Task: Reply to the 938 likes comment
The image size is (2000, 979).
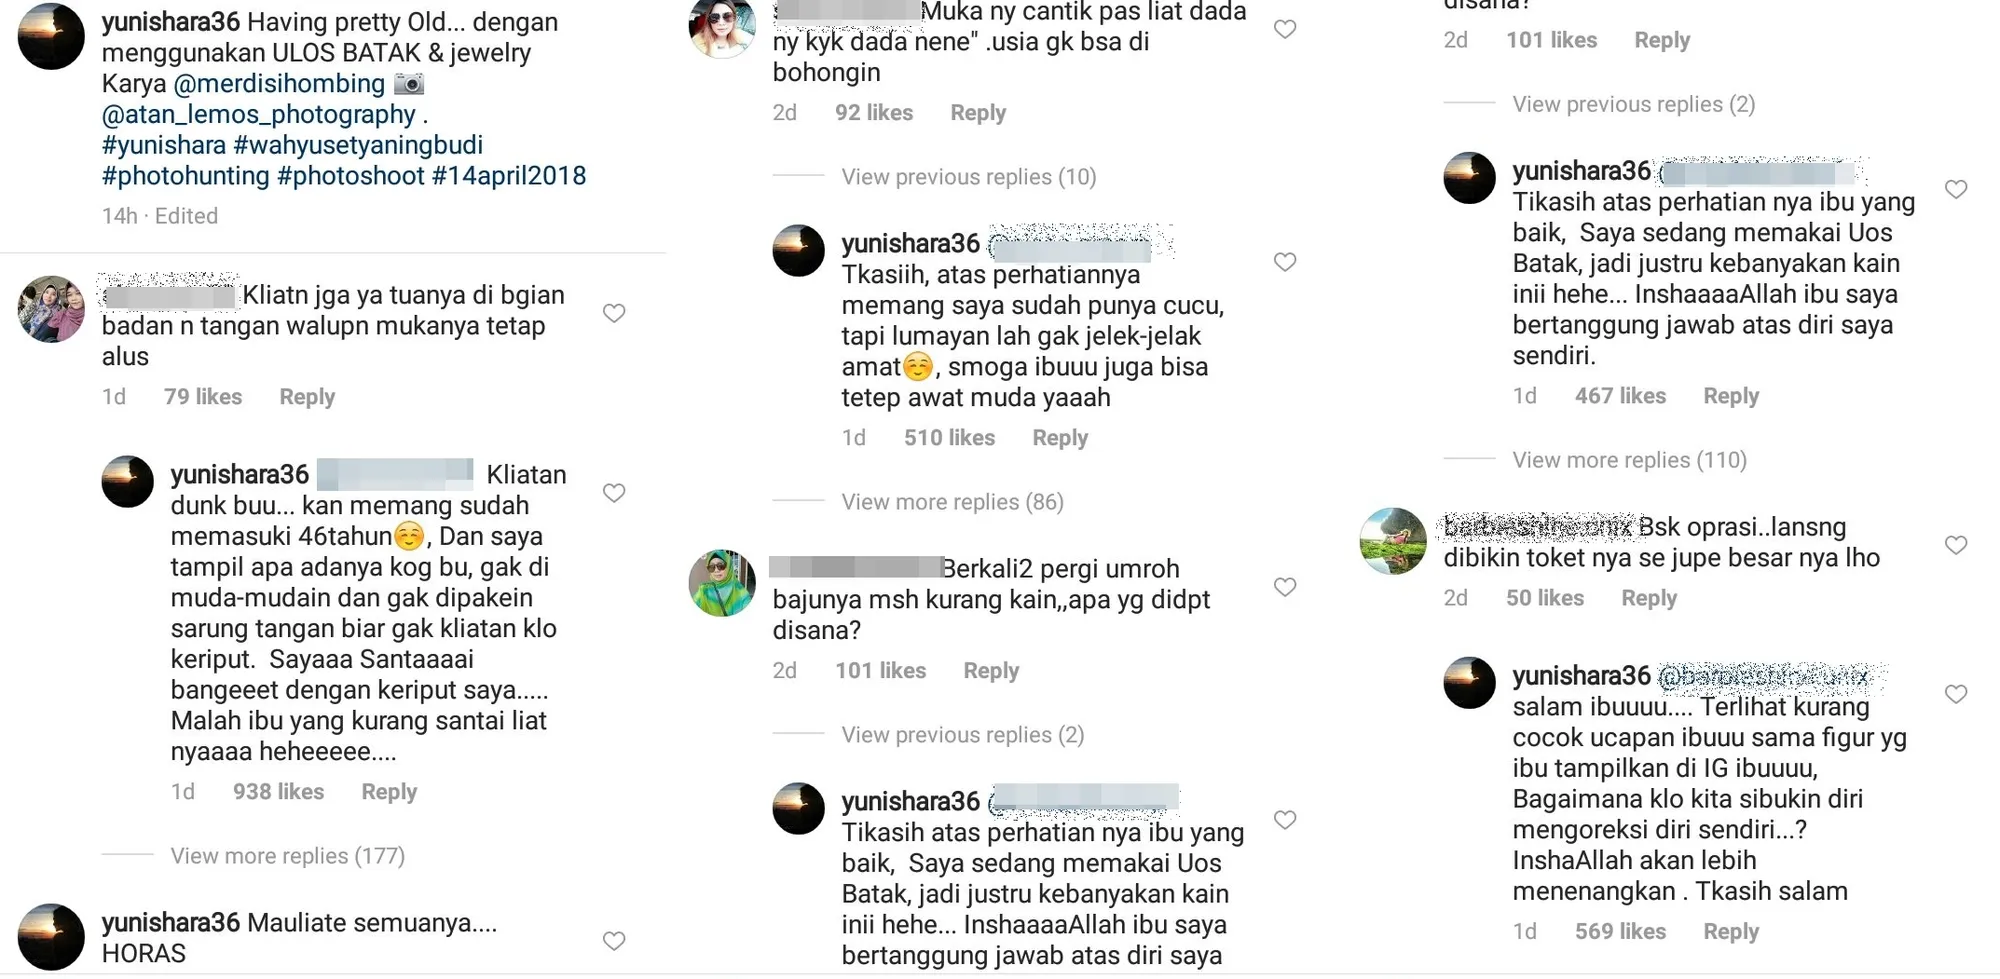Action: [389, 792]
